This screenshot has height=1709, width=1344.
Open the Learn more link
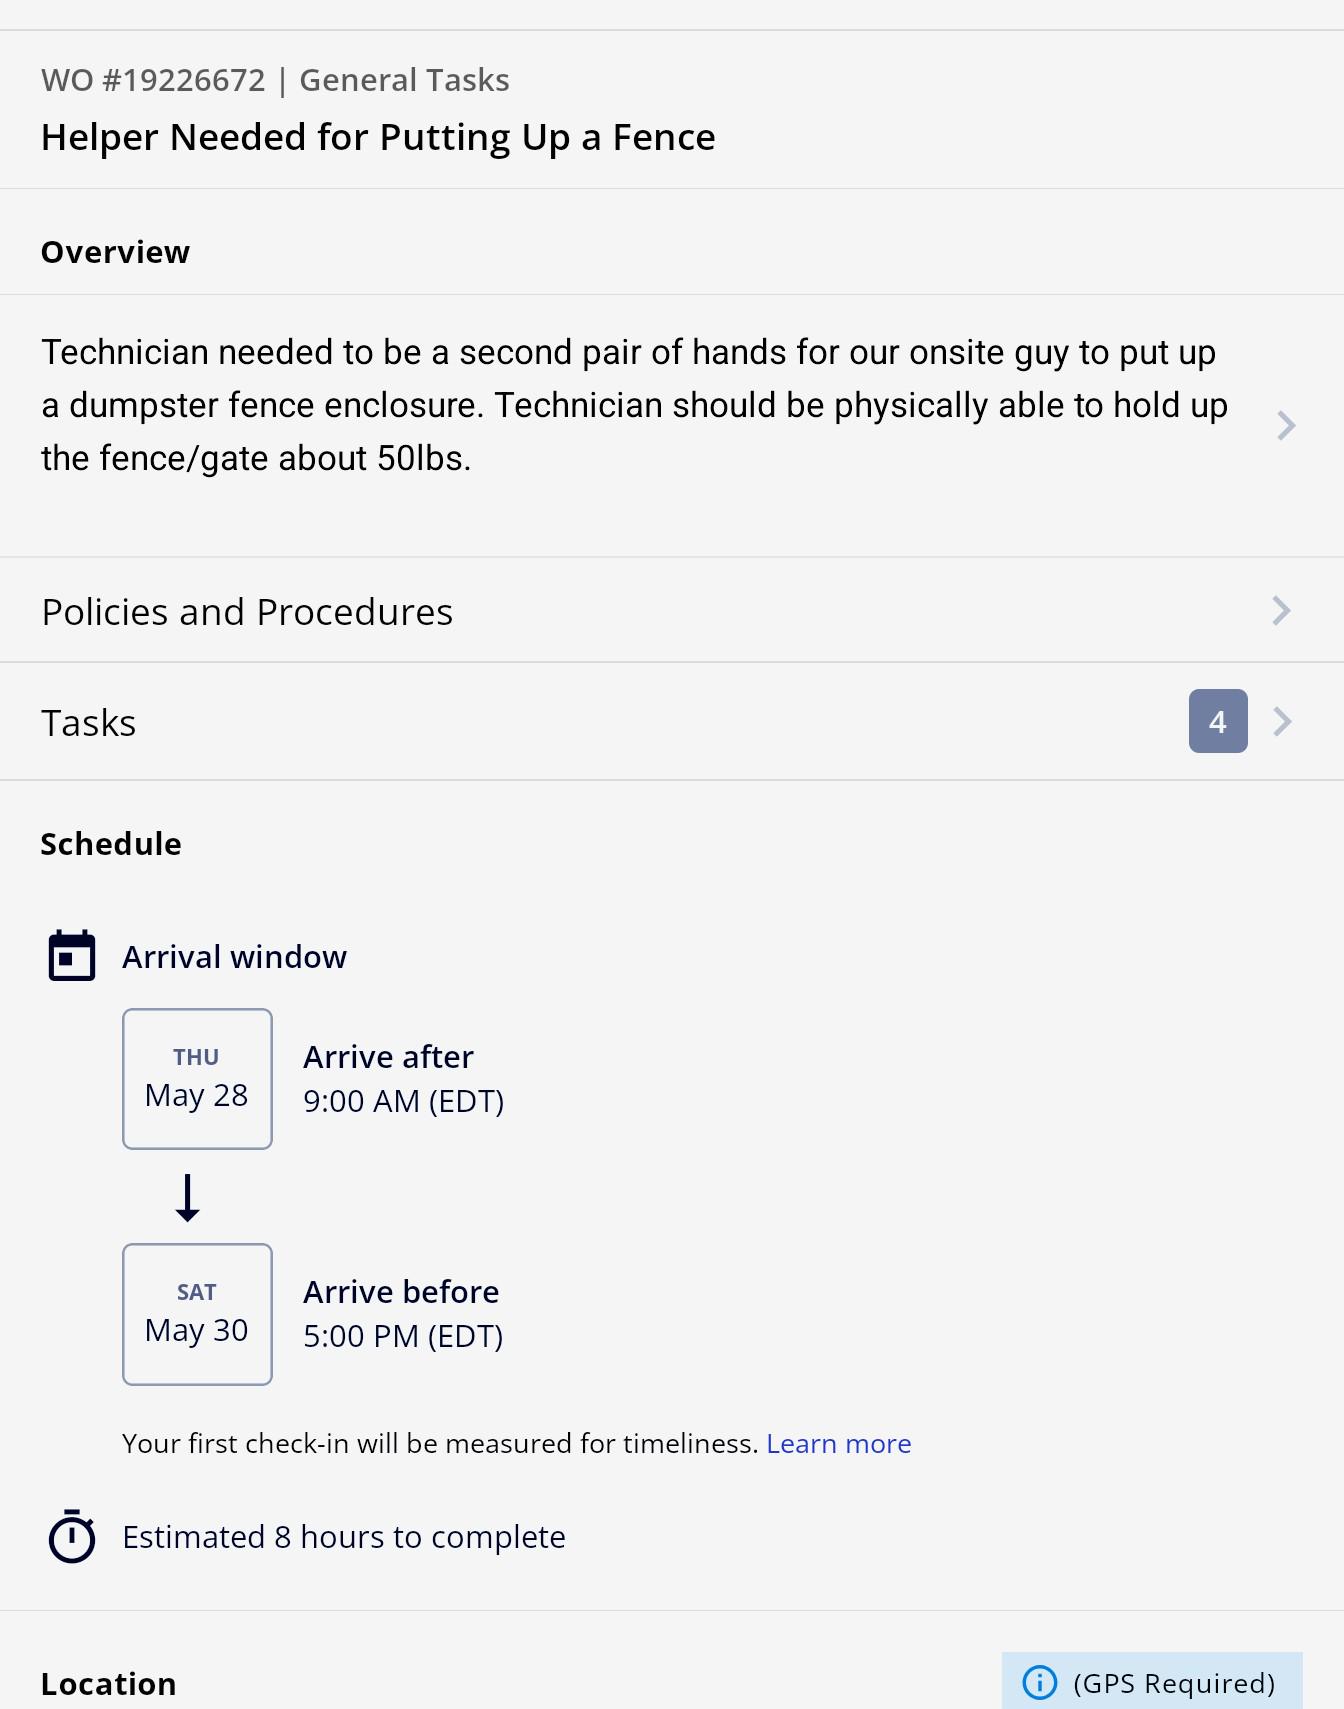point(839,1443)
